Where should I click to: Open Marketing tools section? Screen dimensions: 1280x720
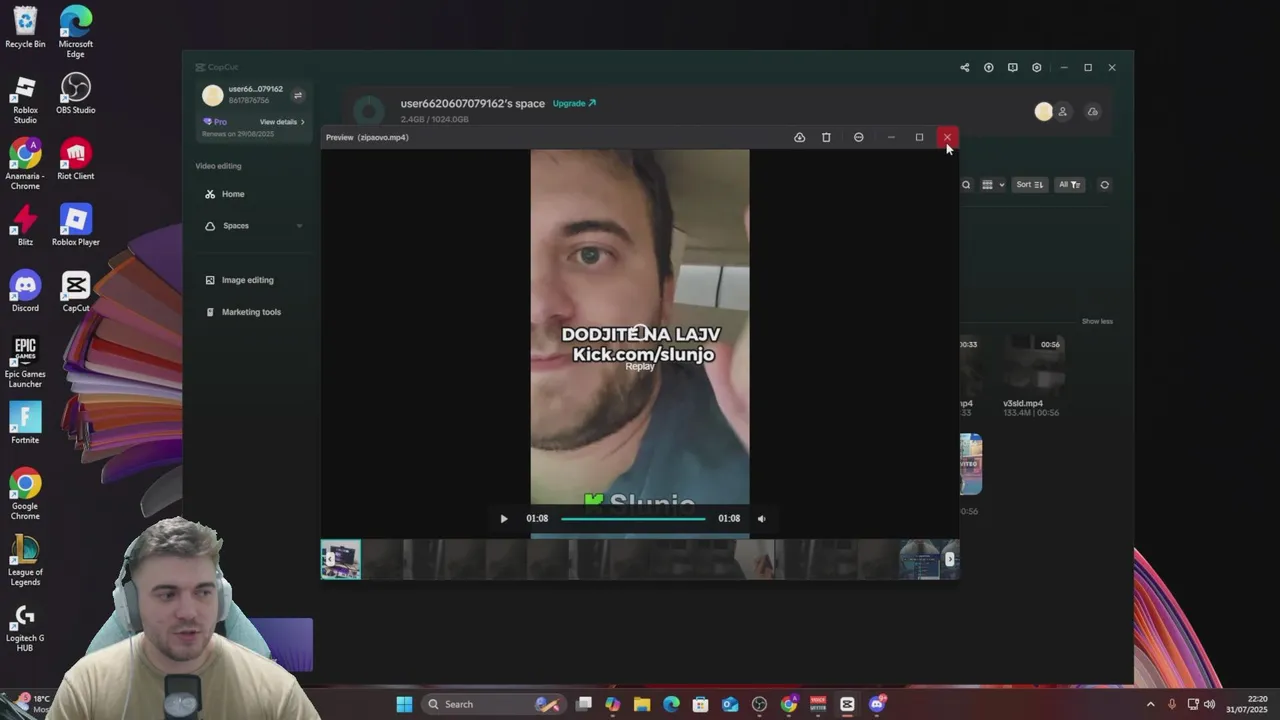(251, 312)
